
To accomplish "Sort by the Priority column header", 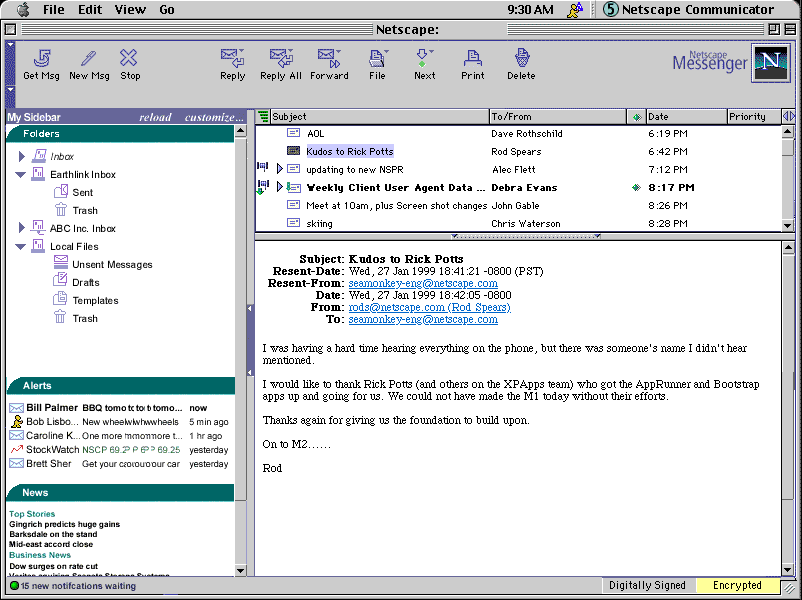I will click(x=754, y=117).
